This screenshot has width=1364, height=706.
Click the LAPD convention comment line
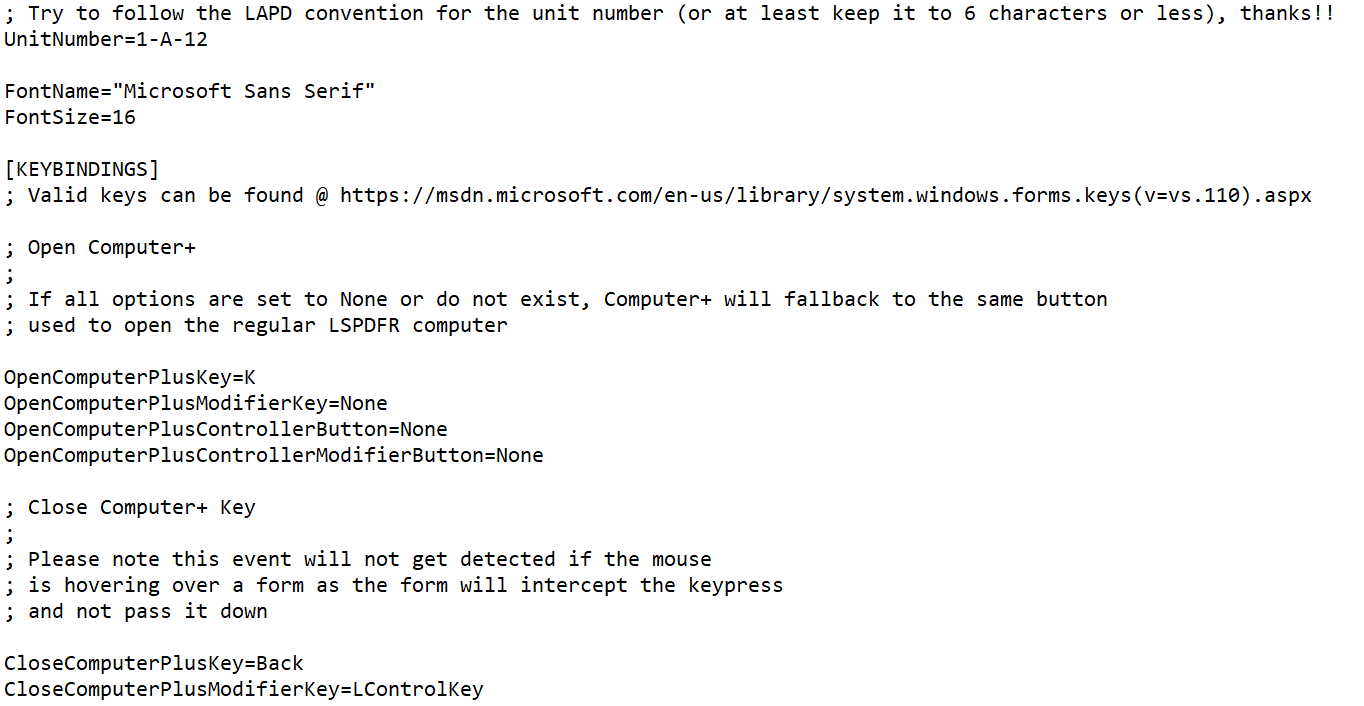pyautogui.click(x=668, y=14)
